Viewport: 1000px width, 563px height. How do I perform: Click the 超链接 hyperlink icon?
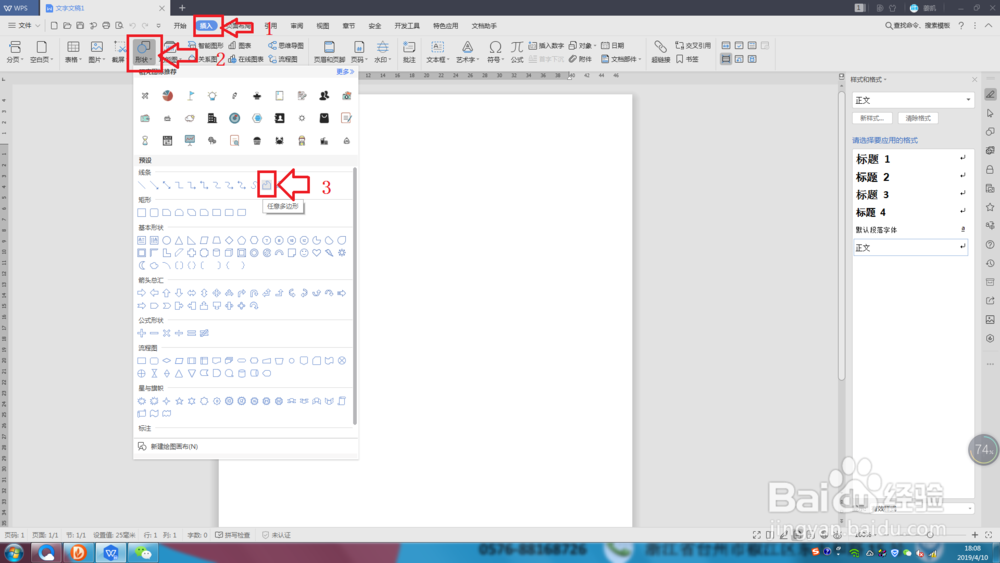tap(660, 51)
